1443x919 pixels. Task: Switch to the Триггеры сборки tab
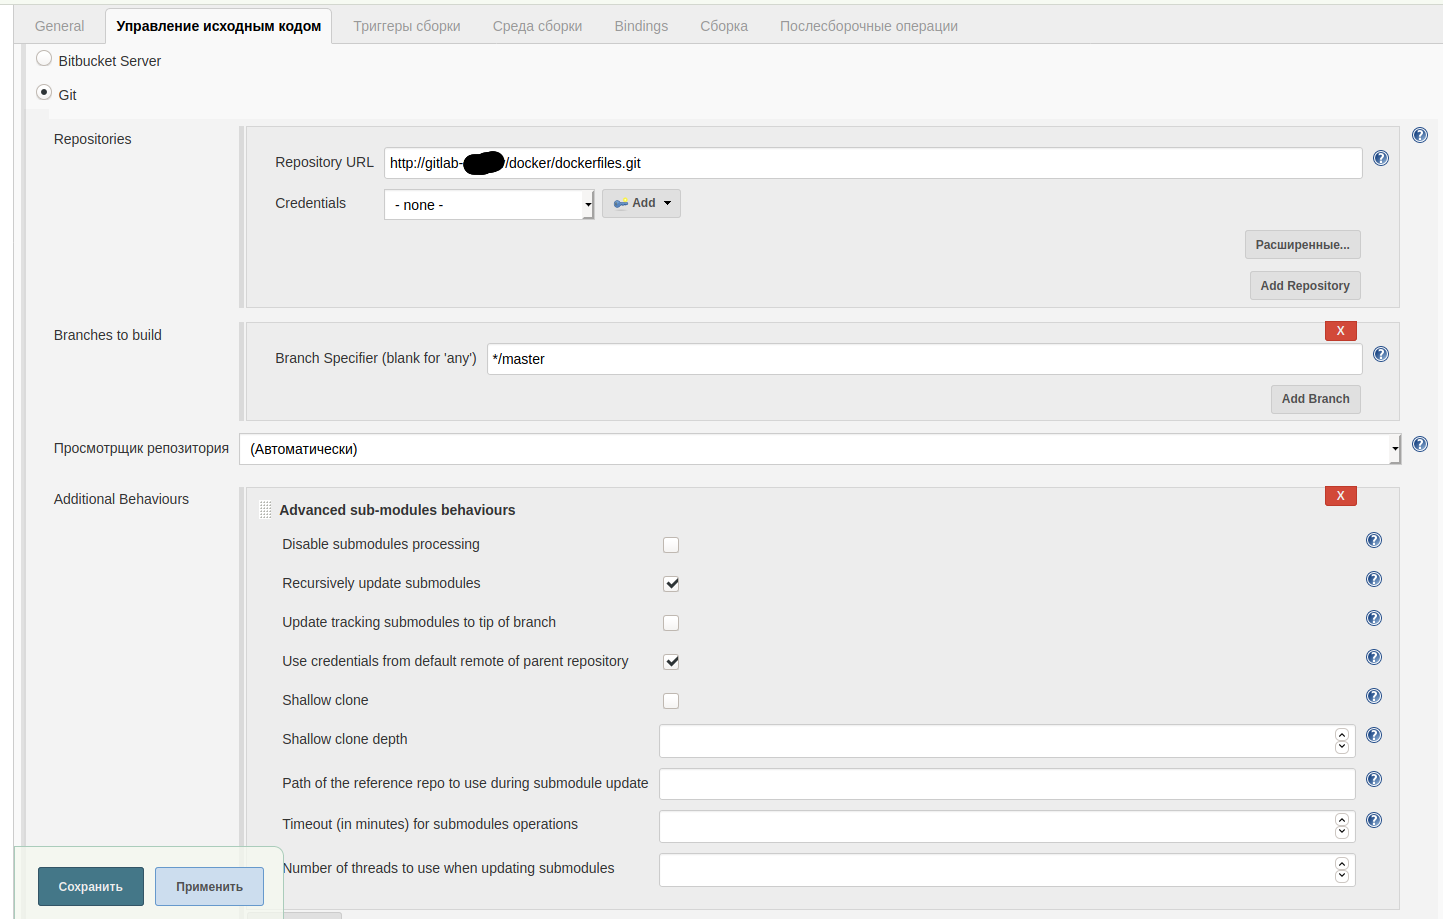[x=406, y=26]
